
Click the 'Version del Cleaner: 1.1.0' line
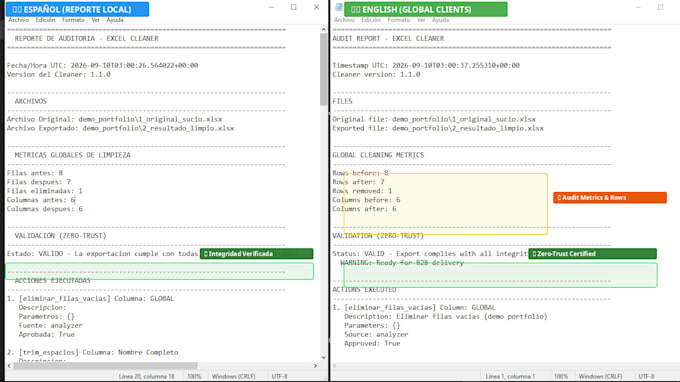(x=59, y=75)
